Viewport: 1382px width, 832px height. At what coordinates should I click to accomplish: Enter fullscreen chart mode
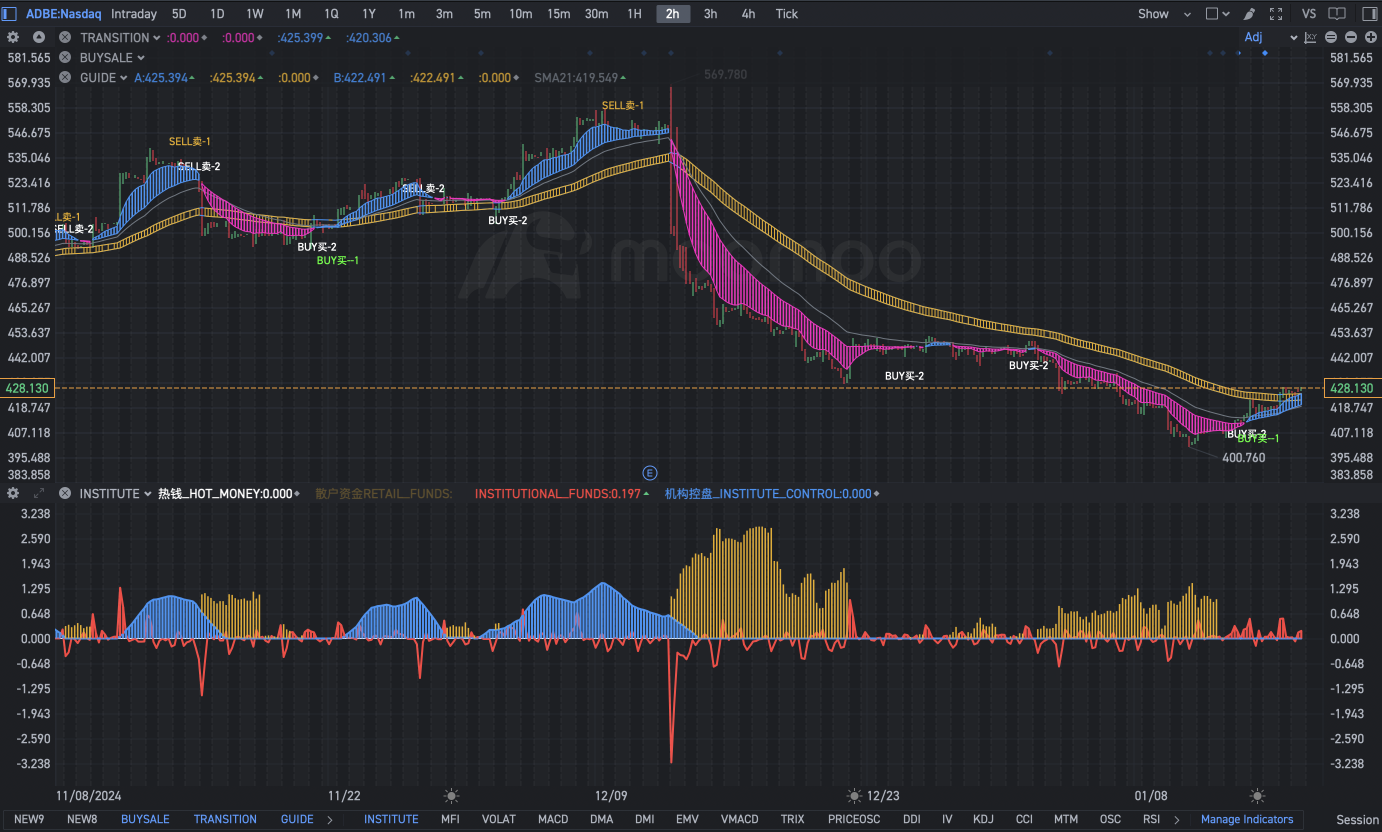(x=1276, y=14)
